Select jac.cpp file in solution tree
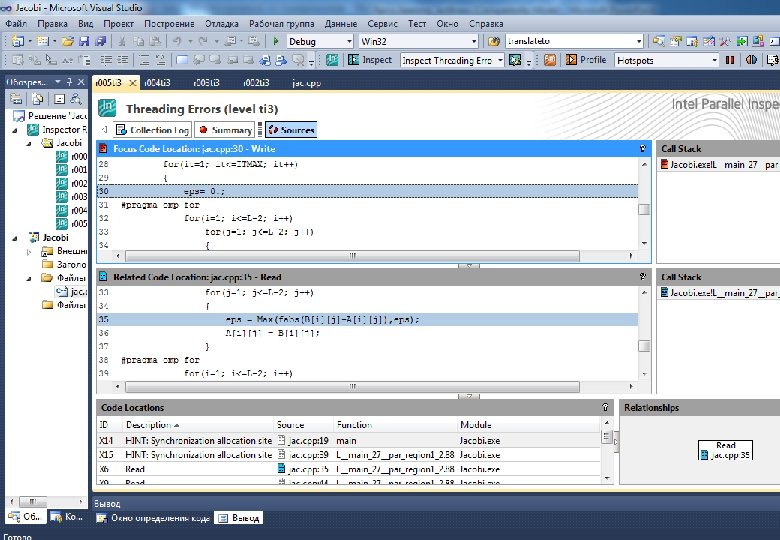Viewport: 780px width, 540px height. (x=71, y=291)
